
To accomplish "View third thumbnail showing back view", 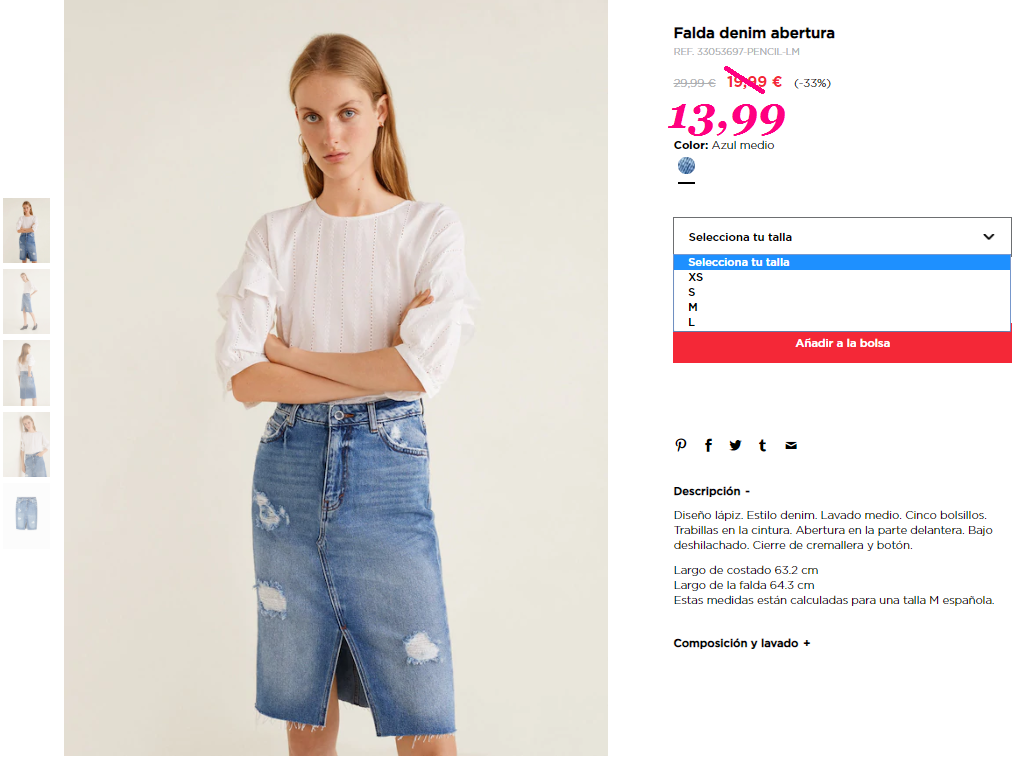I will pos(27,373).
